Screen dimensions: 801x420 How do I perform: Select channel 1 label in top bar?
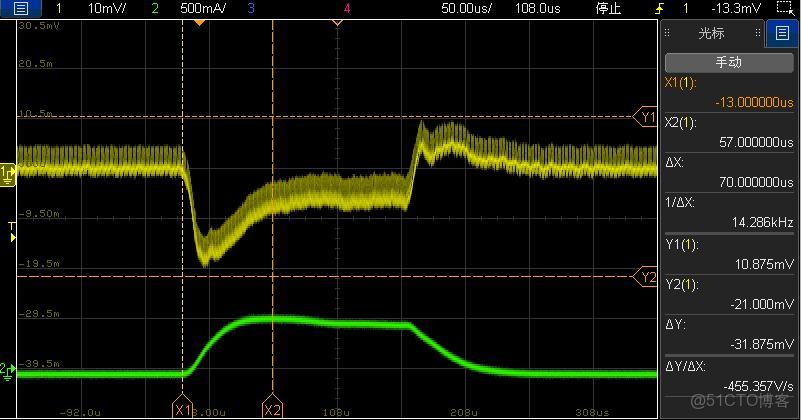click(x=58, y=8)
